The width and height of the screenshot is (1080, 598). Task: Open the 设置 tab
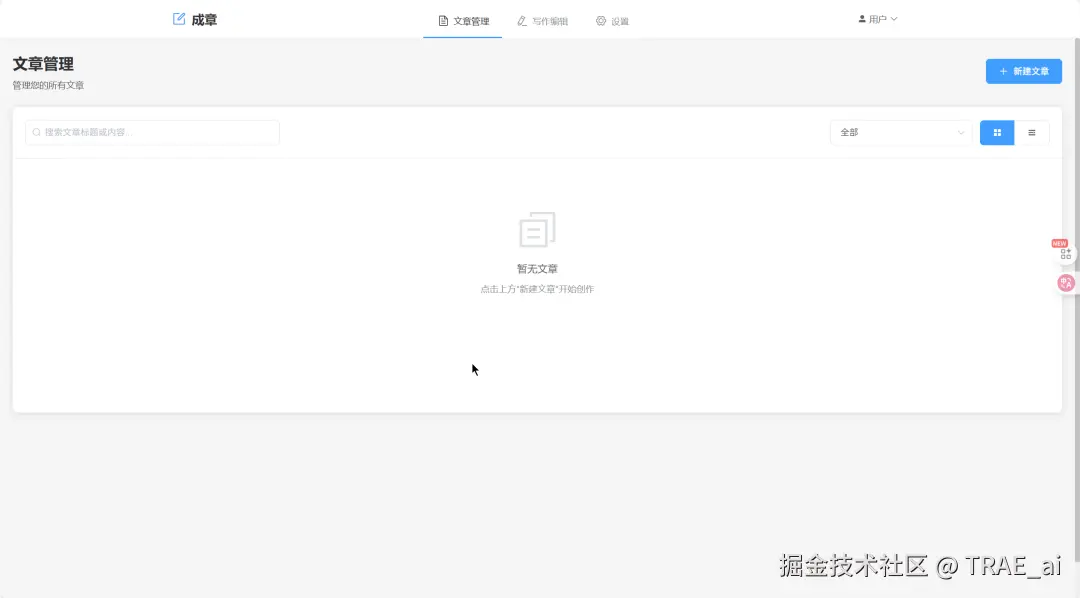coord(613,20)
